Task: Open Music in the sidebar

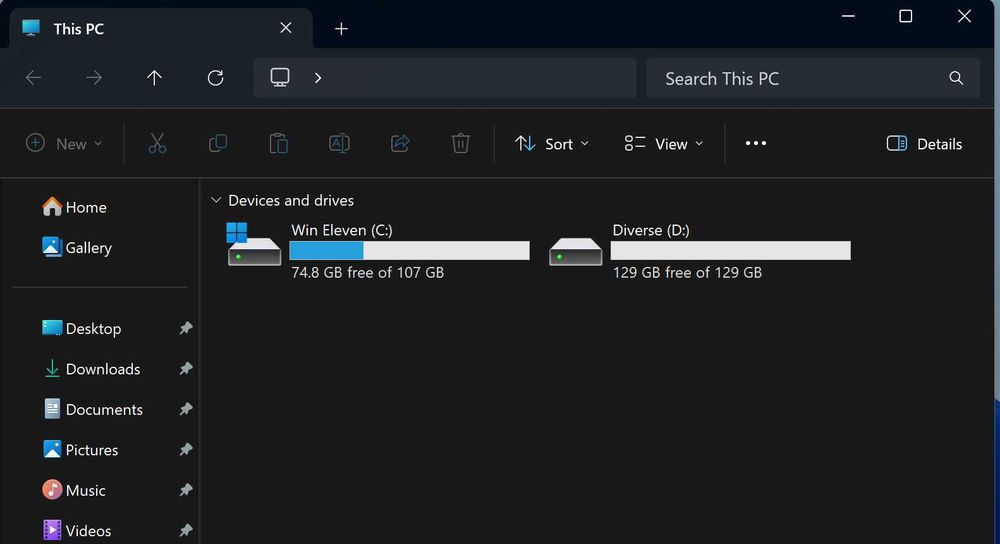Action: pyautogui.click(x=74, y=490)
